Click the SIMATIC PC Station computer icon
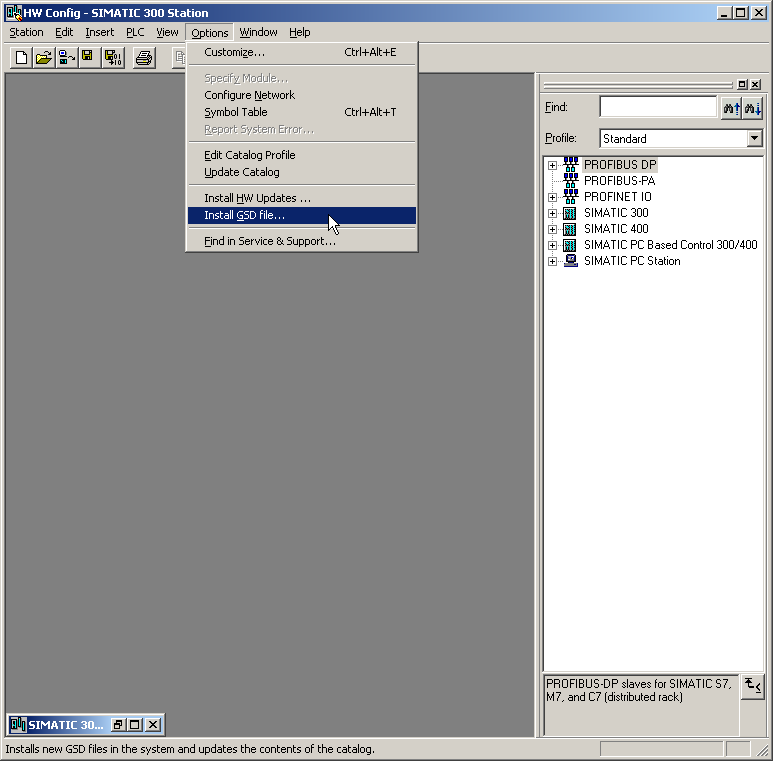This screenshot has height=761, width=773. pyautogui.click(x=570, y=261)
